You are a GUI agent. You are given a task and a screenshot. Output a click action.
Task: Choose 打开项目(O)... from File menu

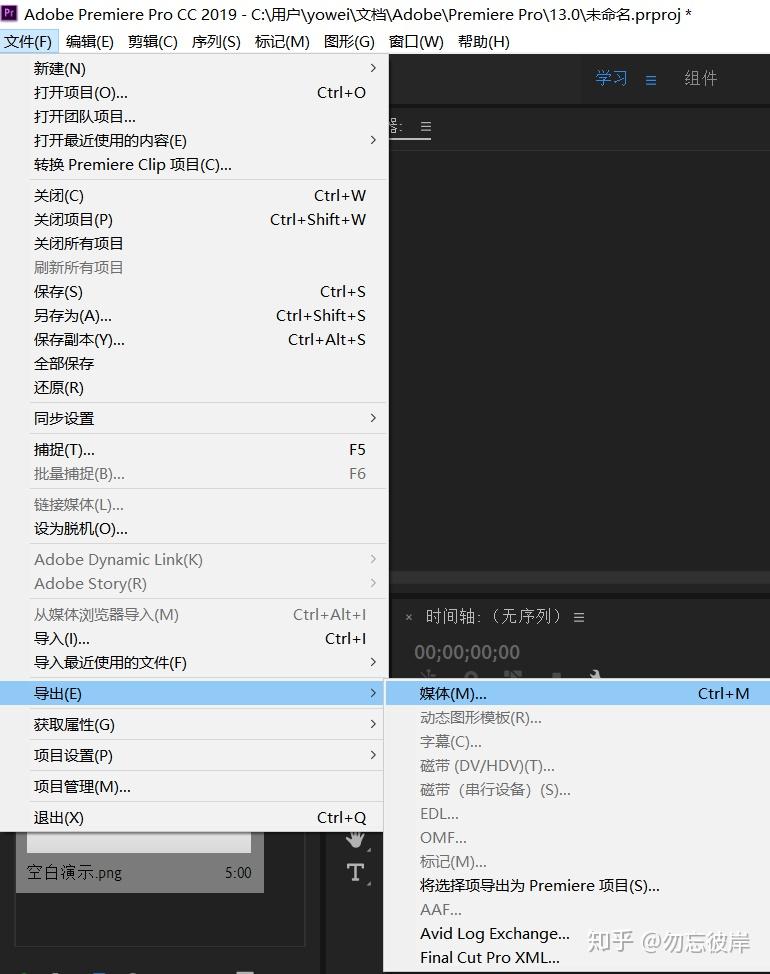click(194, 93)
